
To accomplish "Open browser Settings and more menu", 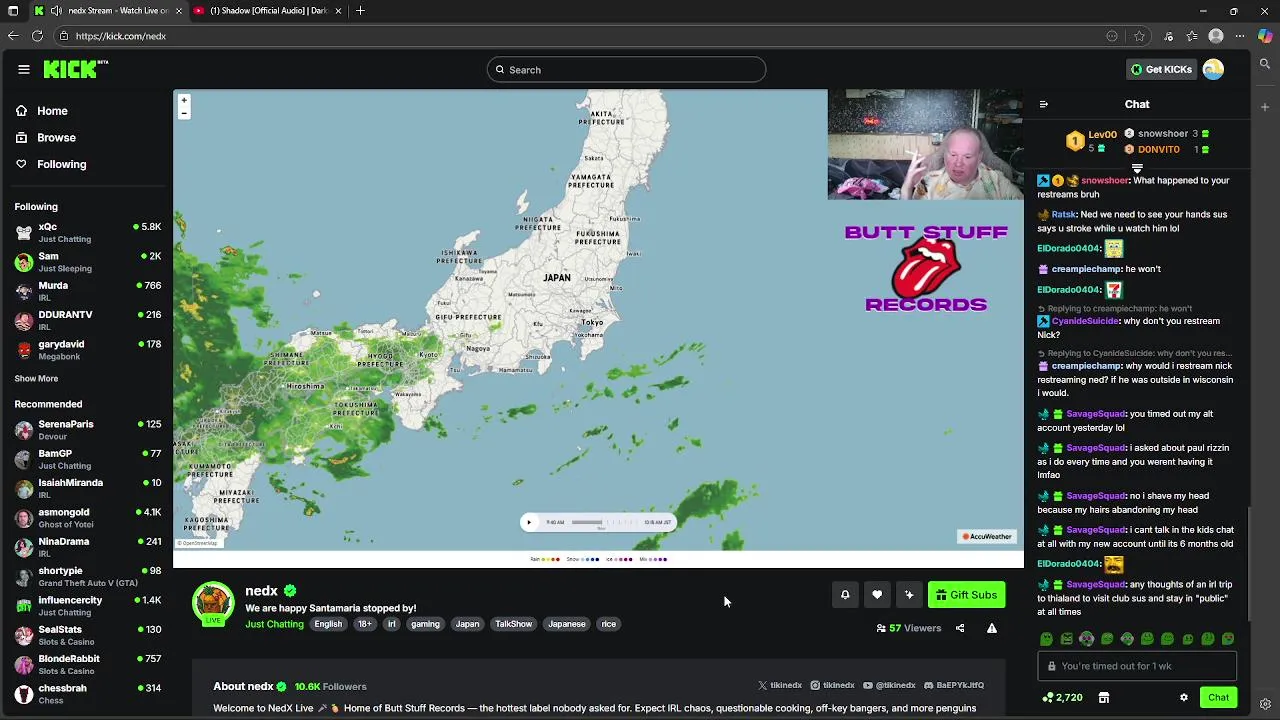I will 1241,36.
